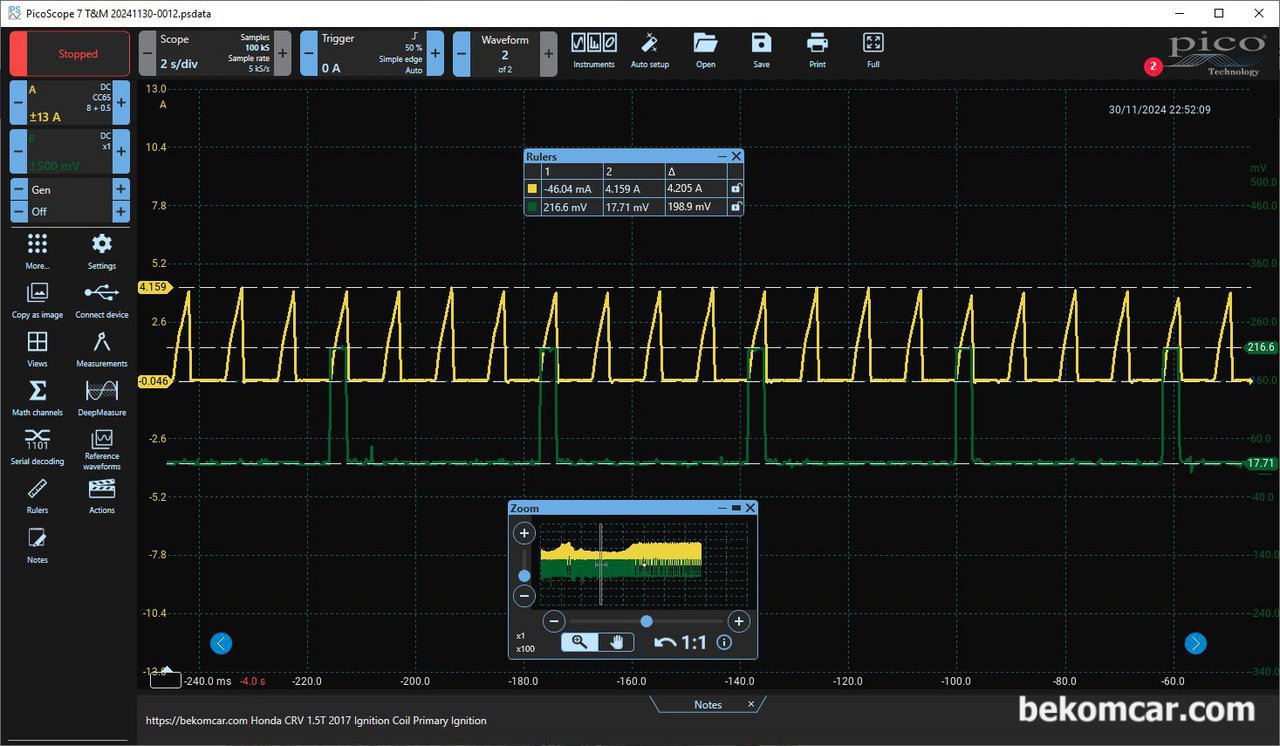
Task: Click the Notes icon in the sidebar
Action: pos(37,546)
